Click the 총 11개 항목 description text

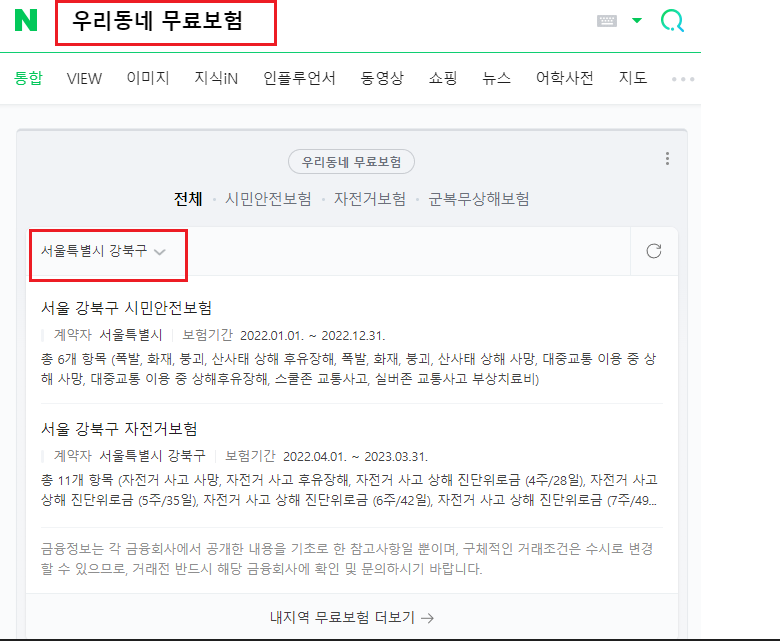pyautogui.click(x=349, y=490)
